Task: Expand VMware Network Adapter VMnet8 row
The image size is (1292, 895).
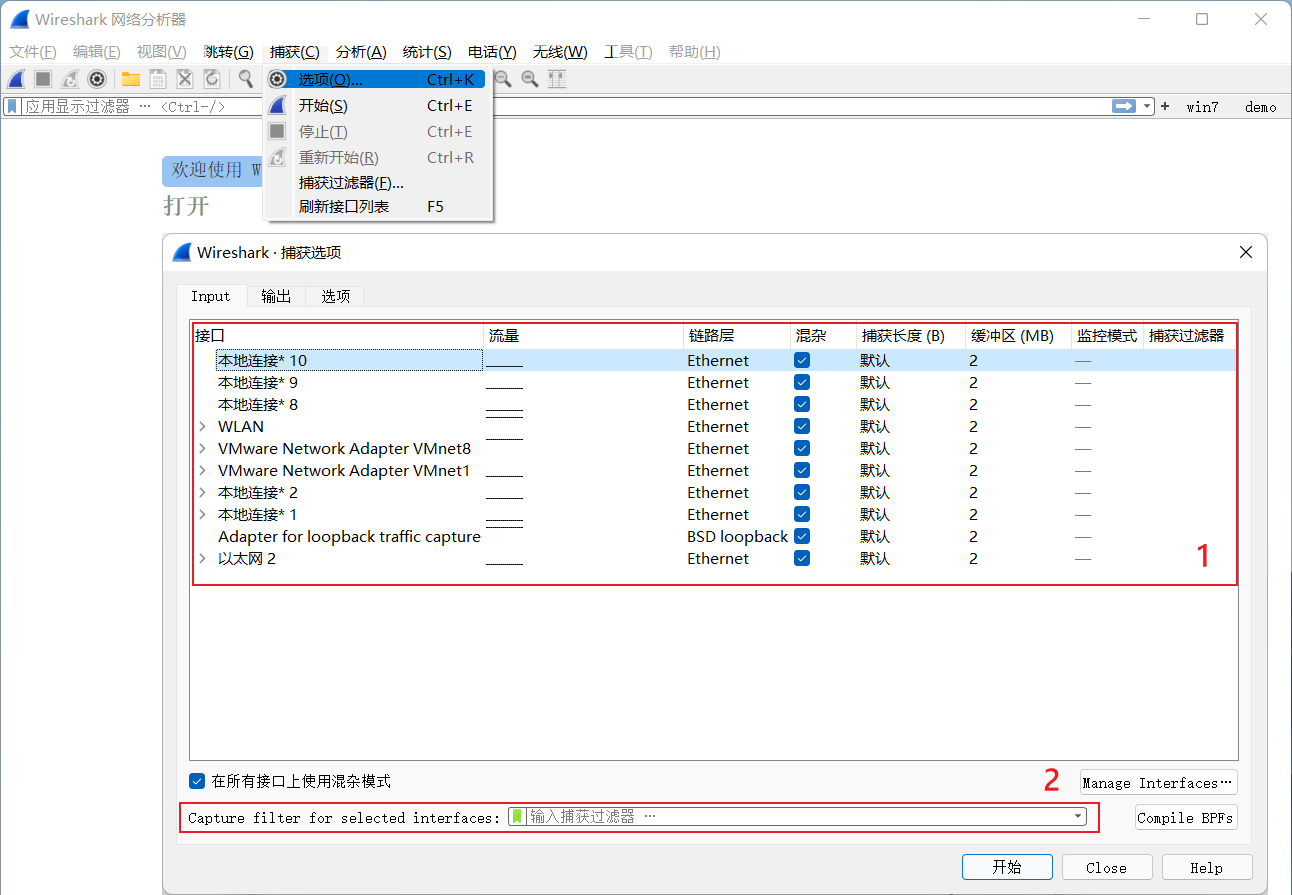Action: tap(202, 449)
